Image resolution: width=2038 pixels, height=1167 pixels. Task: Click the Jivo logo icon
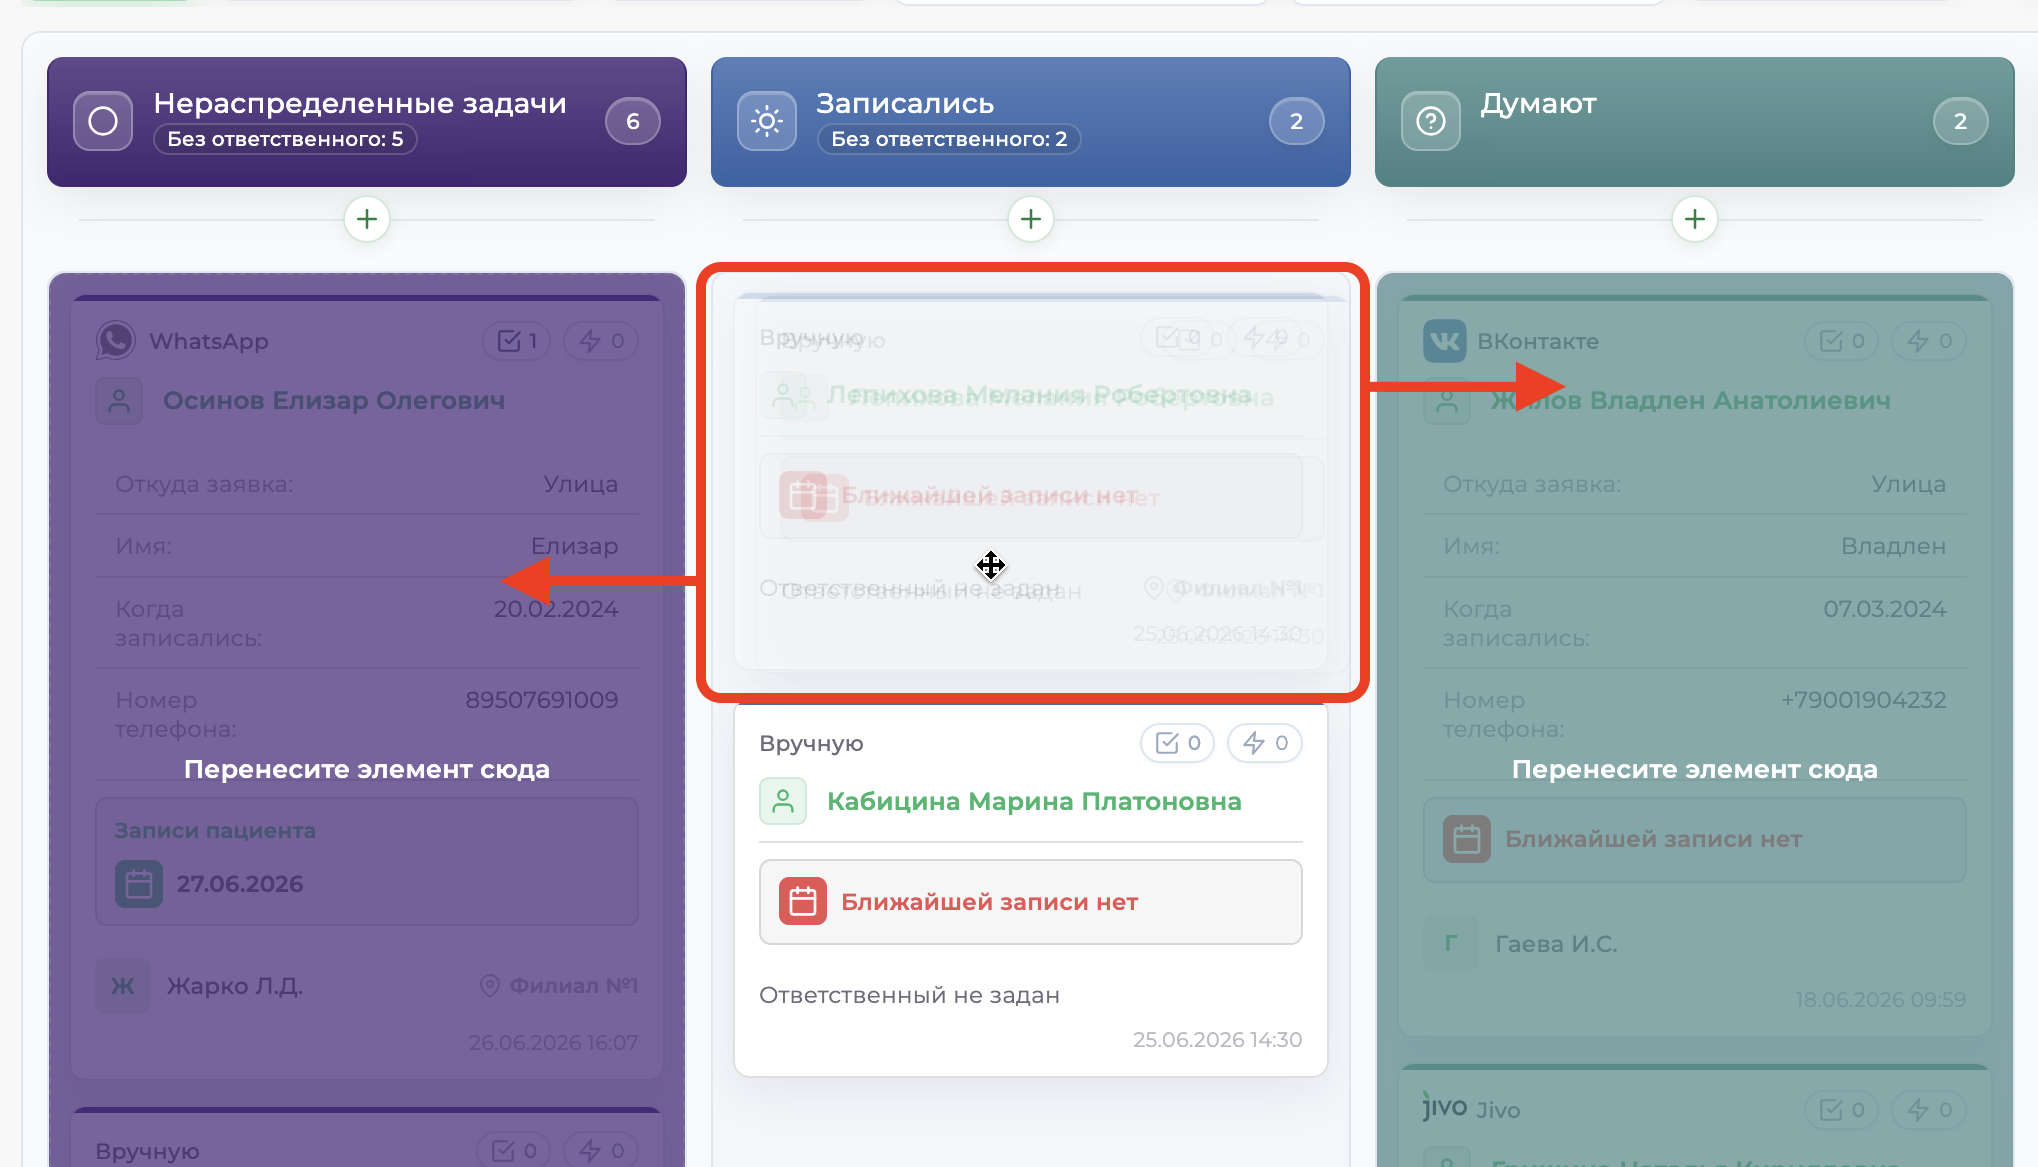point(1445,1107)
